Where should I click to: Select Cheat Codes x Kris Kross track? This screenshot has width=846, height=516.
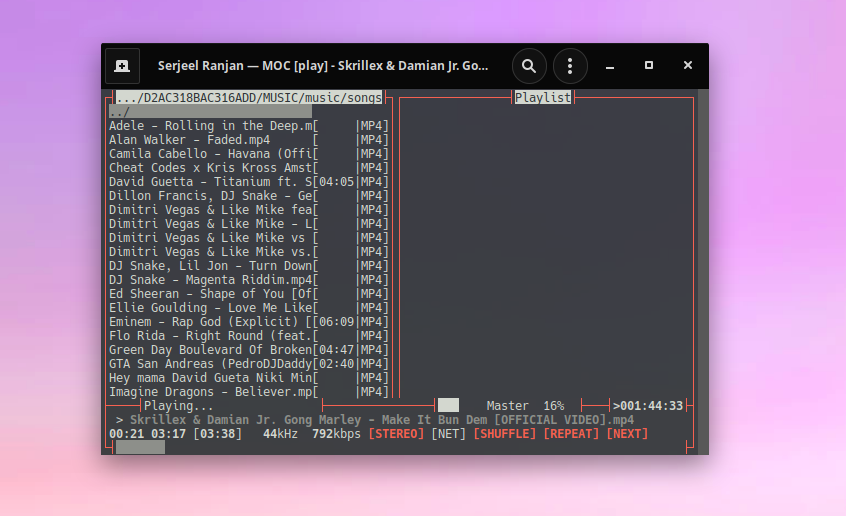pos(248,168)
